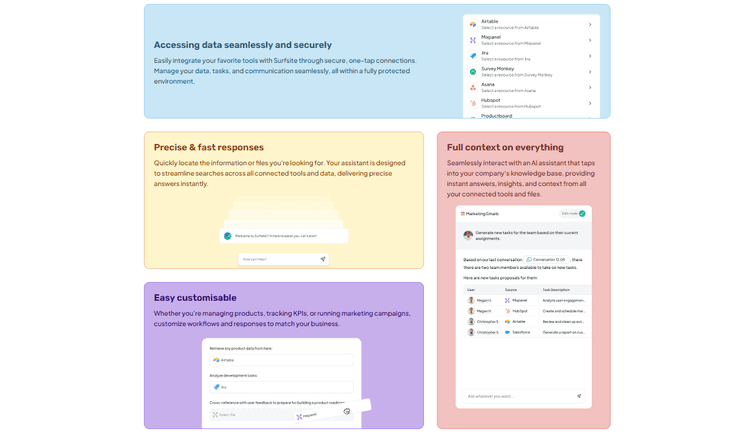Click the Asana icon in the integrations list
The height and width of the screenshot is (444, 750).
click(x=473, y=88)
